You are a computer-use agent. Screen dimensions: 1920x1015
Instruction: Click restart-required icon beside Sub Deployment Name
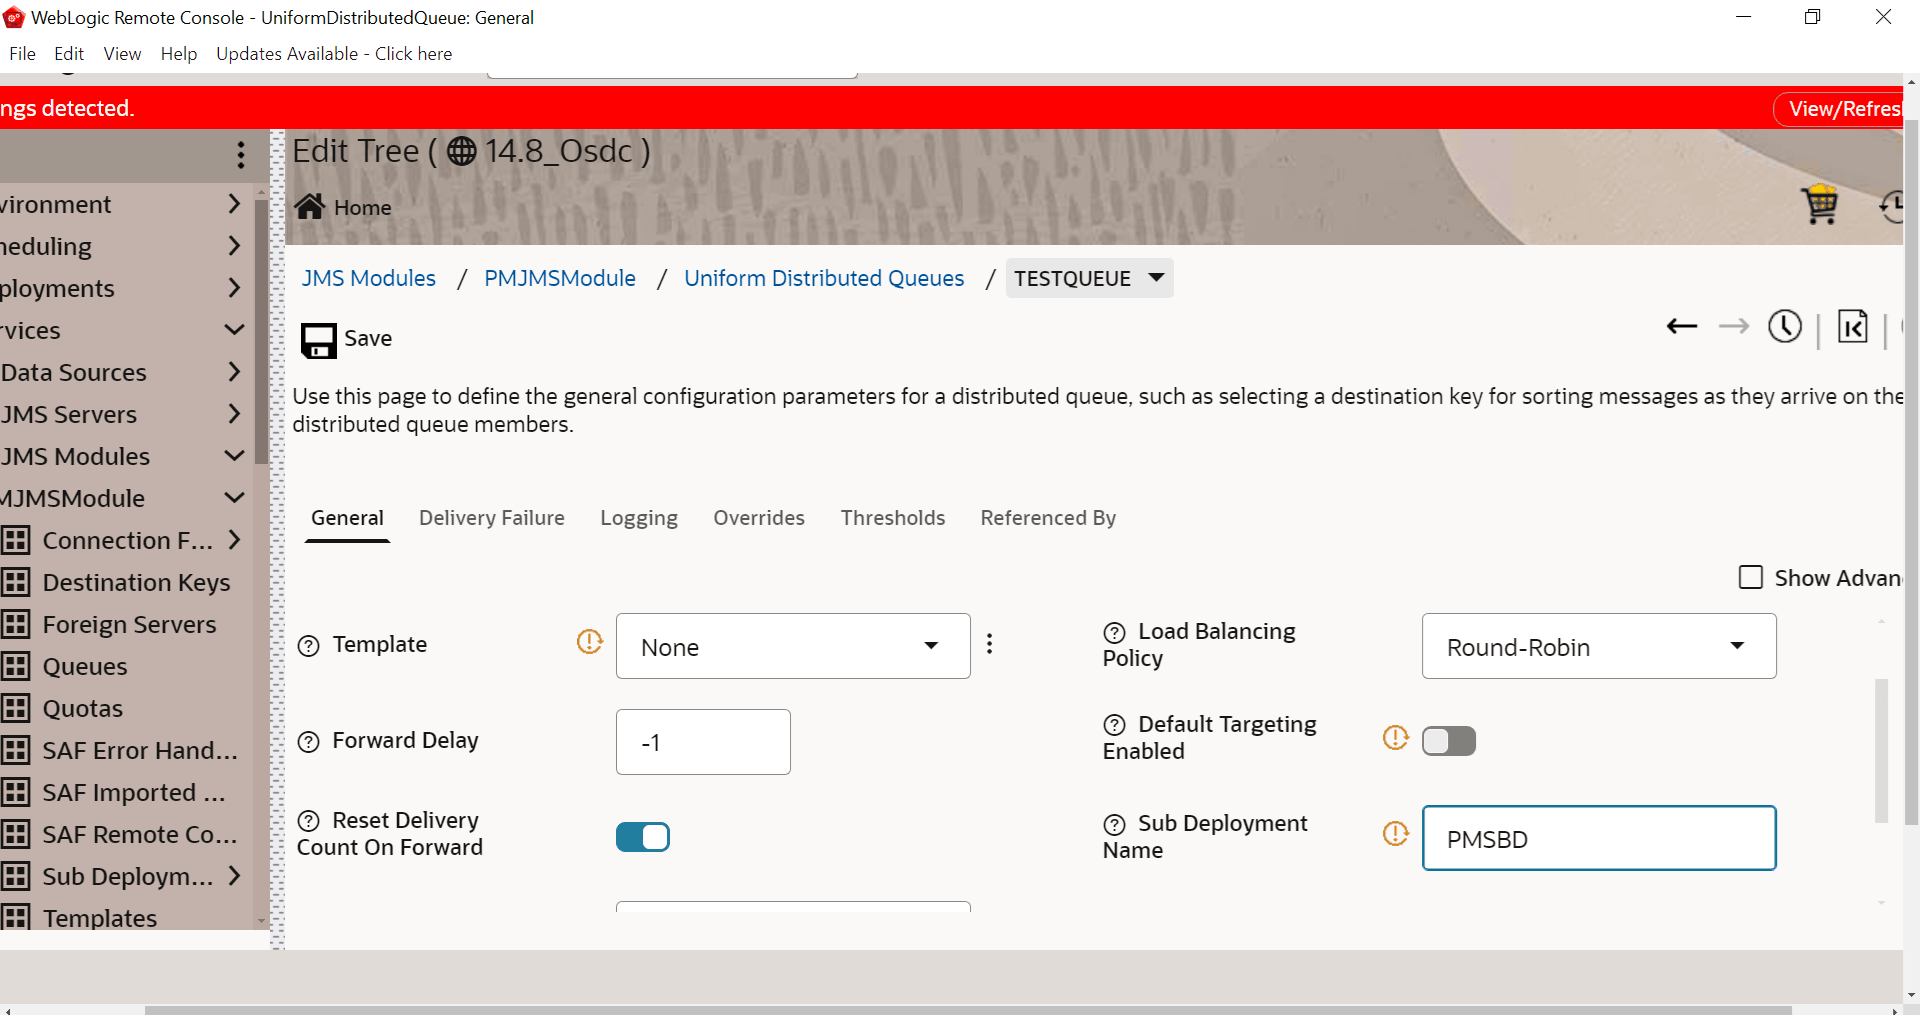[1396, 833]
